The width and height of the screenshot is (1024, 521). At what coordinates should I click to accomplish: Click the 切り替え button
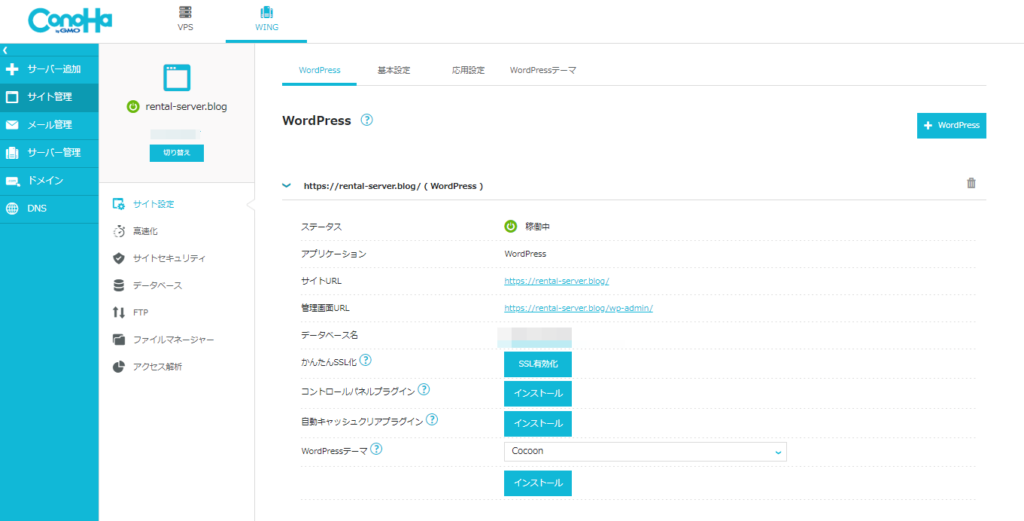pyautogui.click(x=176, y=152)
